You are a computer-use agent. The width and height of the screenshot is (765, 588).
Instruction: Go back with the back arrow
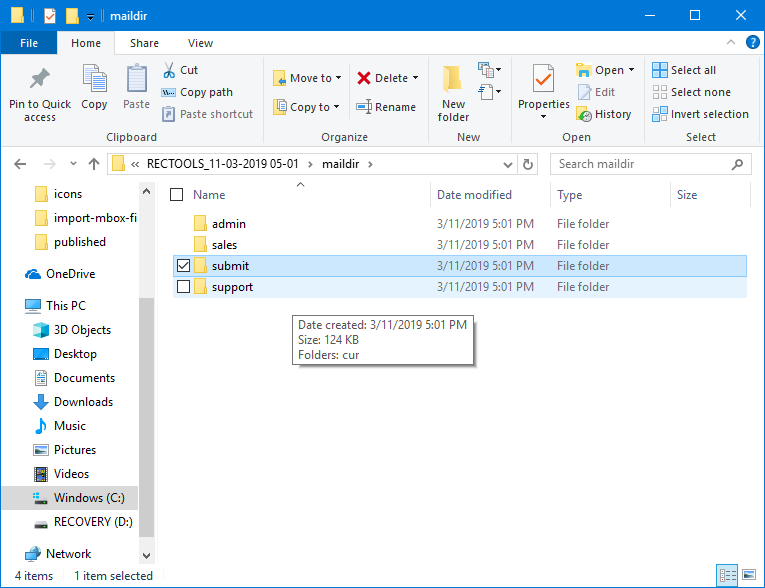click(20, 164)
